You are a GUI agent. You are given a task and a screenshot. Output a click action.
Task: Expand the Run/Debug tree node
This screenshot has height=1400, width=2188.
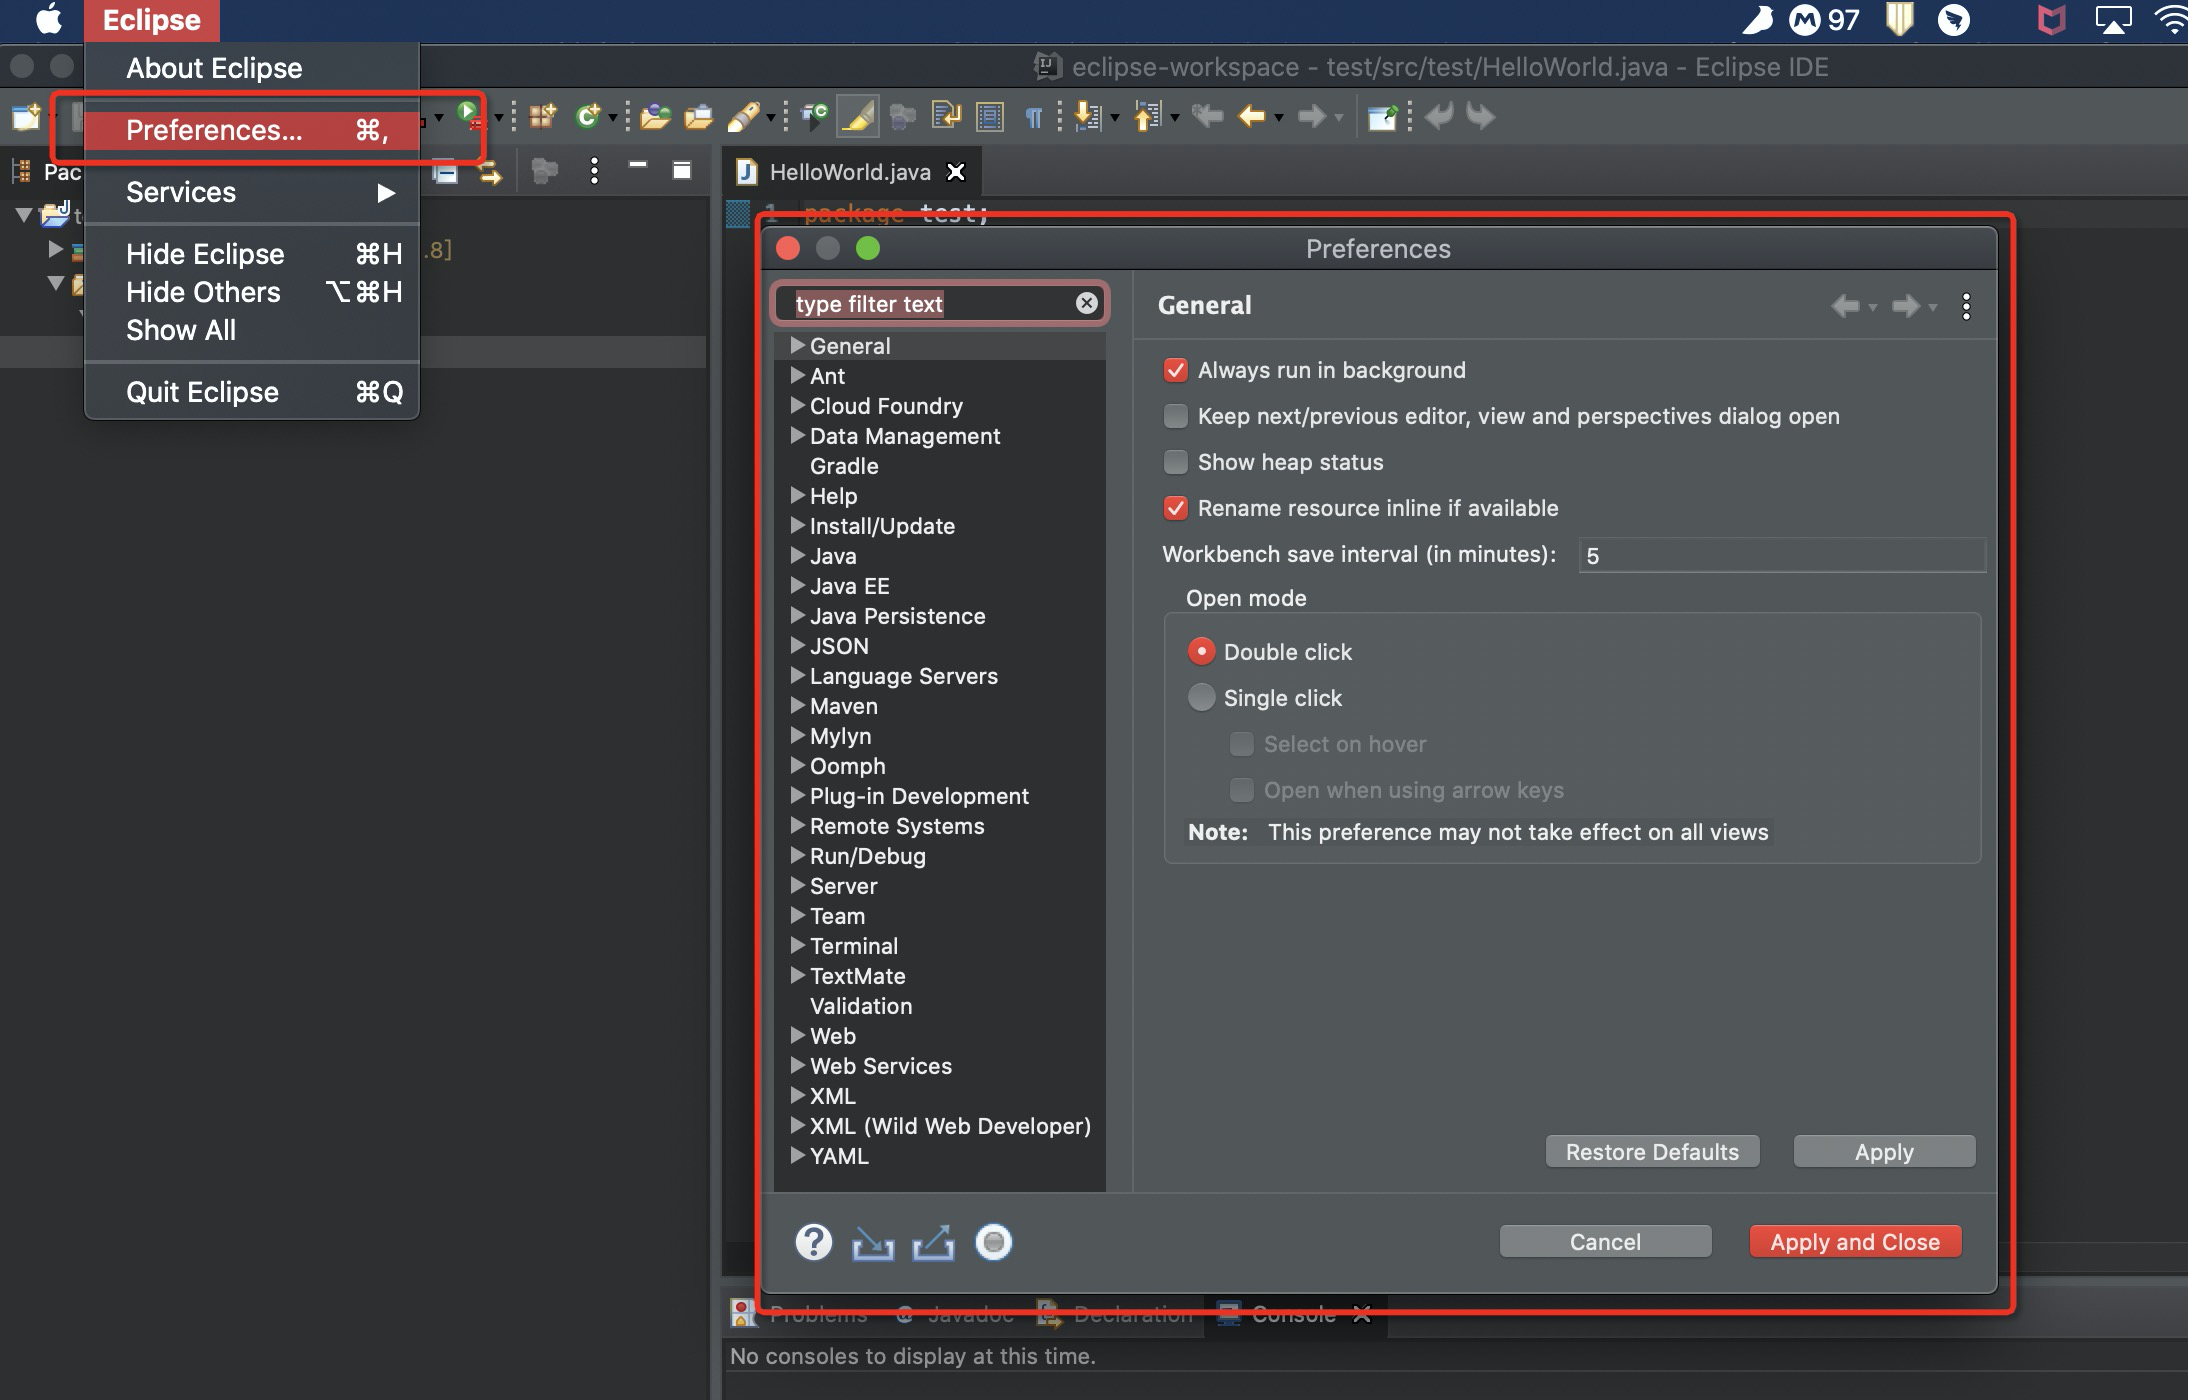(x=797, y=855)
